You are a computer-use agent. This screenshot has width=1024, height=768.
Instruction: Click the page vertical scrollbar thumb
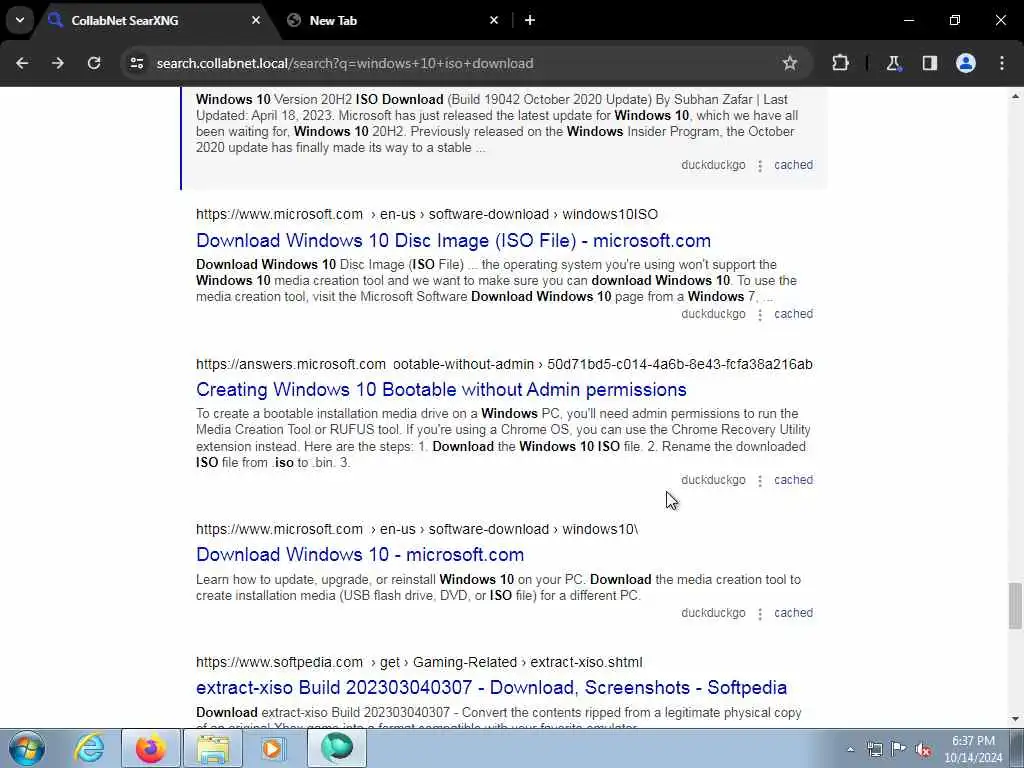[1015, 606]
